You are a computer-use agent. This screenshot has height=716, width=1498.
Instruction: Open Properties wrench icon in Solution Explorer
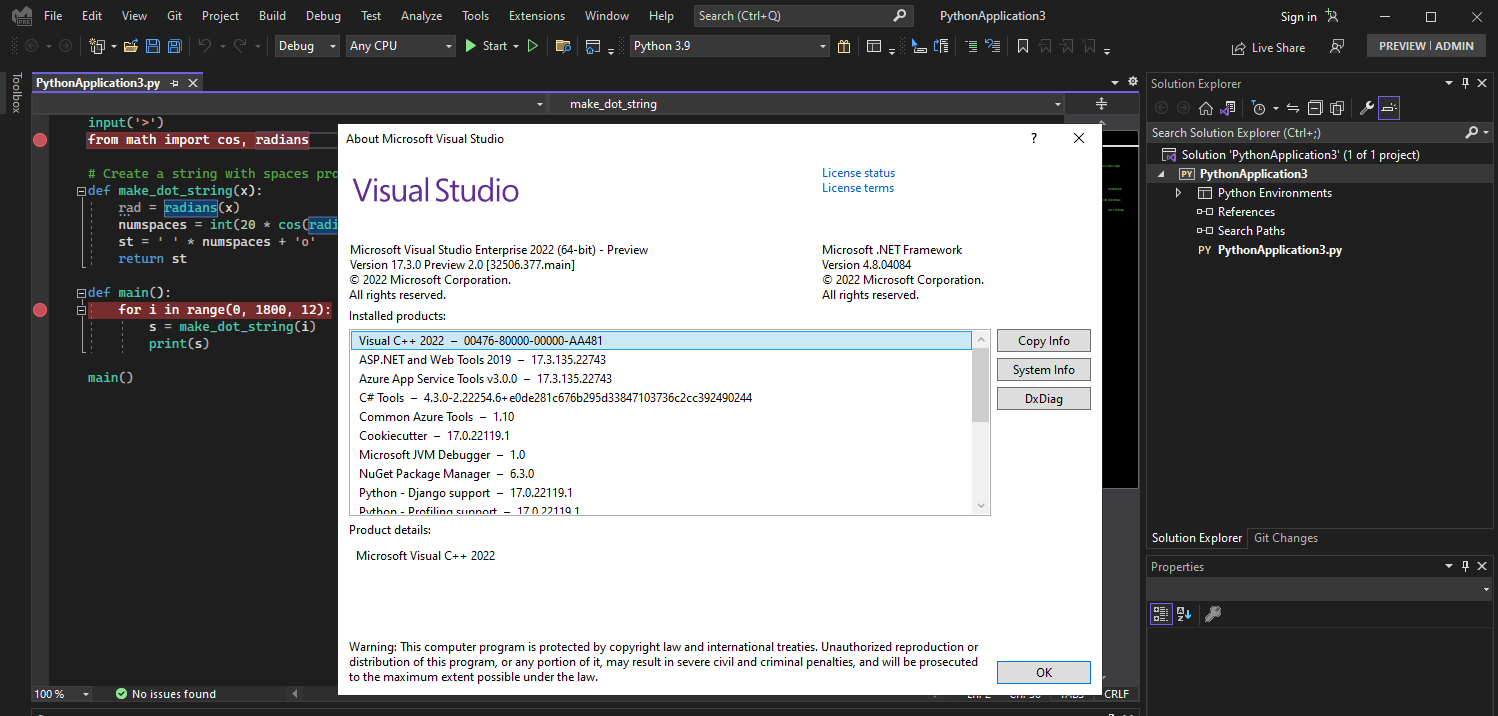point(1366,108)
